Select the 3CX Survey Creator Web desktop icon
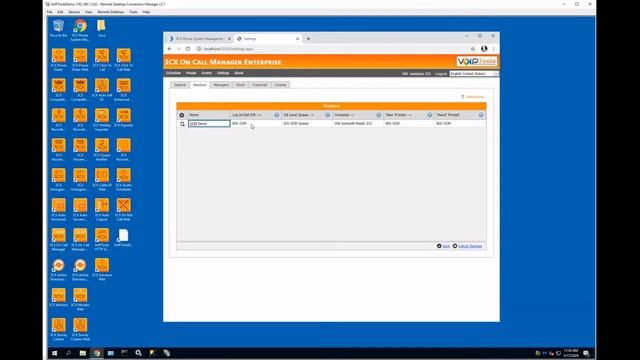Viewport: 640px width, 360px height. [80, 329]
